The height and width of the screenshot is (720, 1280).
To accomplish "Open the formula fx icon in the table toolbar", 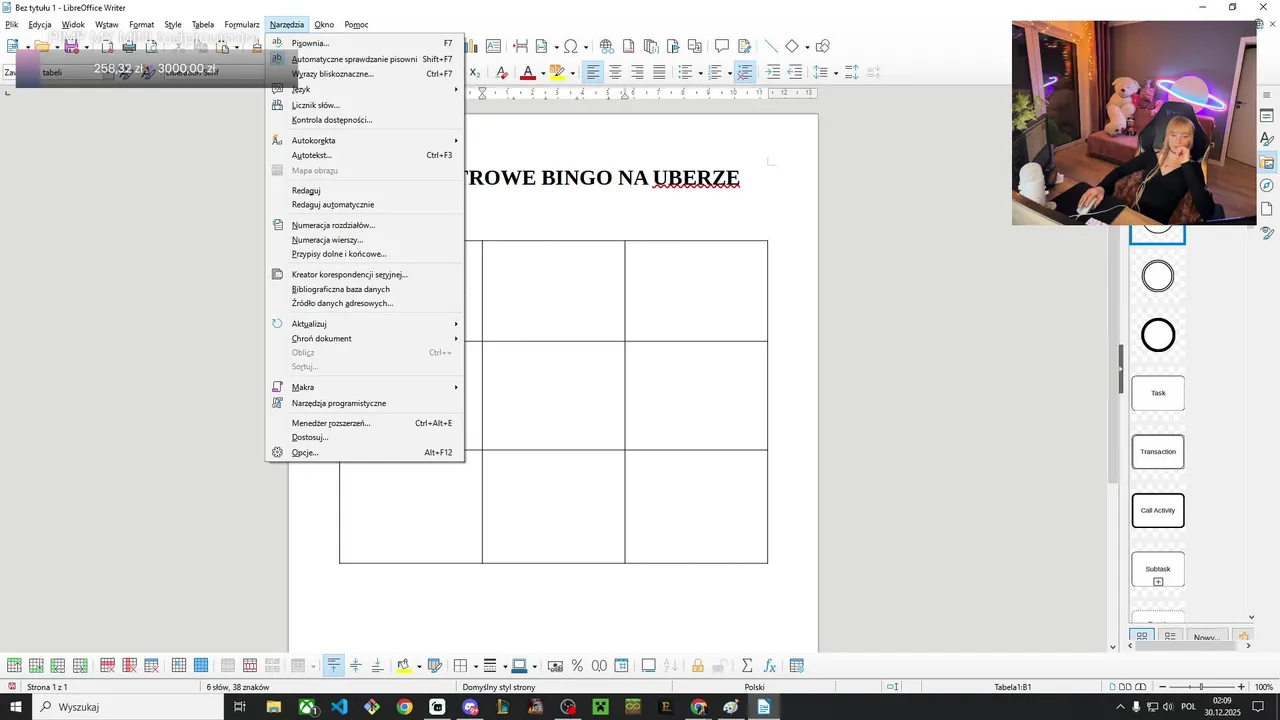I will coord(770,666).
